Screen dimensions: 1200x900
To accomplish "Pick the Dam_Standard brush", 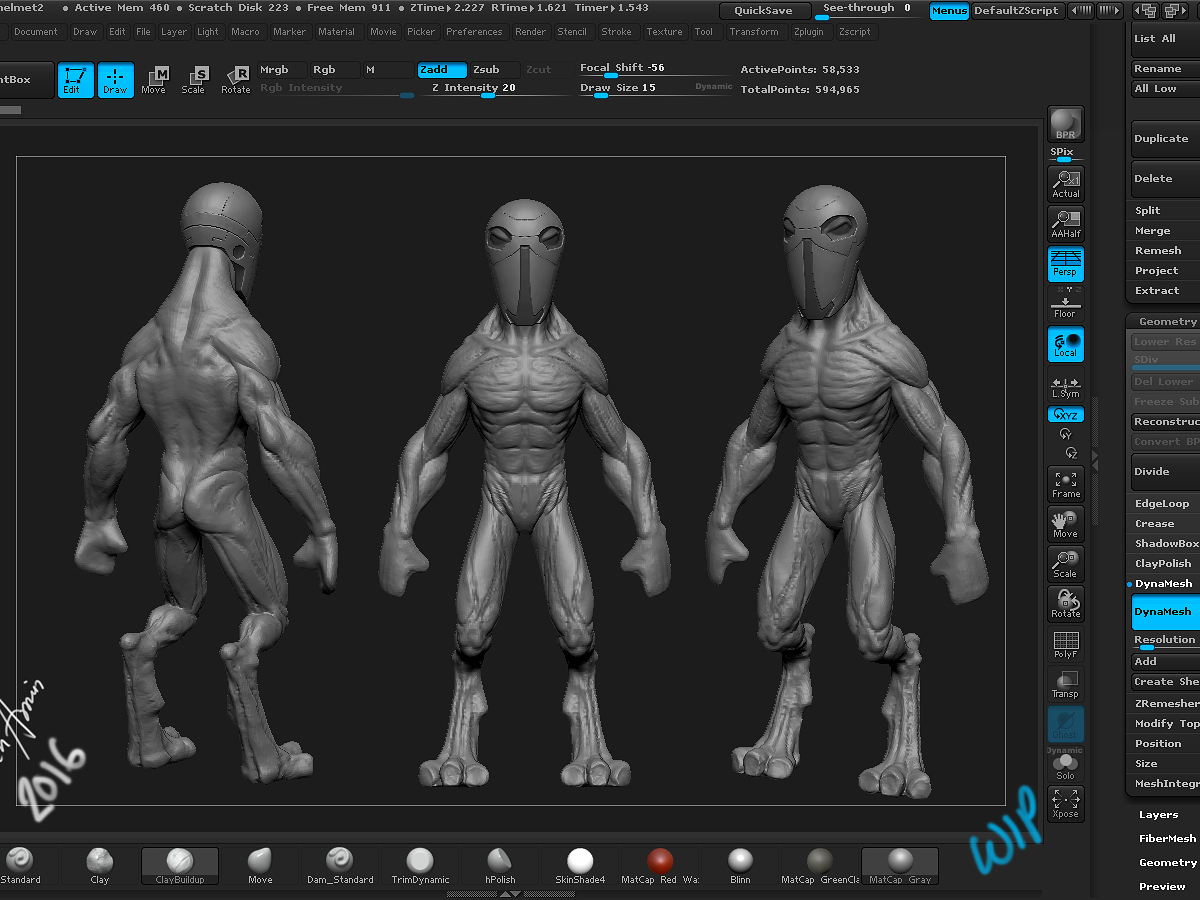I will point(340,866).
